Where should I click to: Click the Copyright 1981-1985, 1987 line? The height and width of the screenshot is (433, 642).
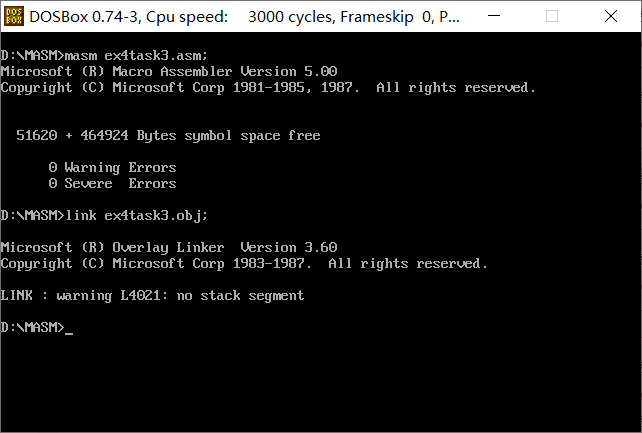[268, 87]
